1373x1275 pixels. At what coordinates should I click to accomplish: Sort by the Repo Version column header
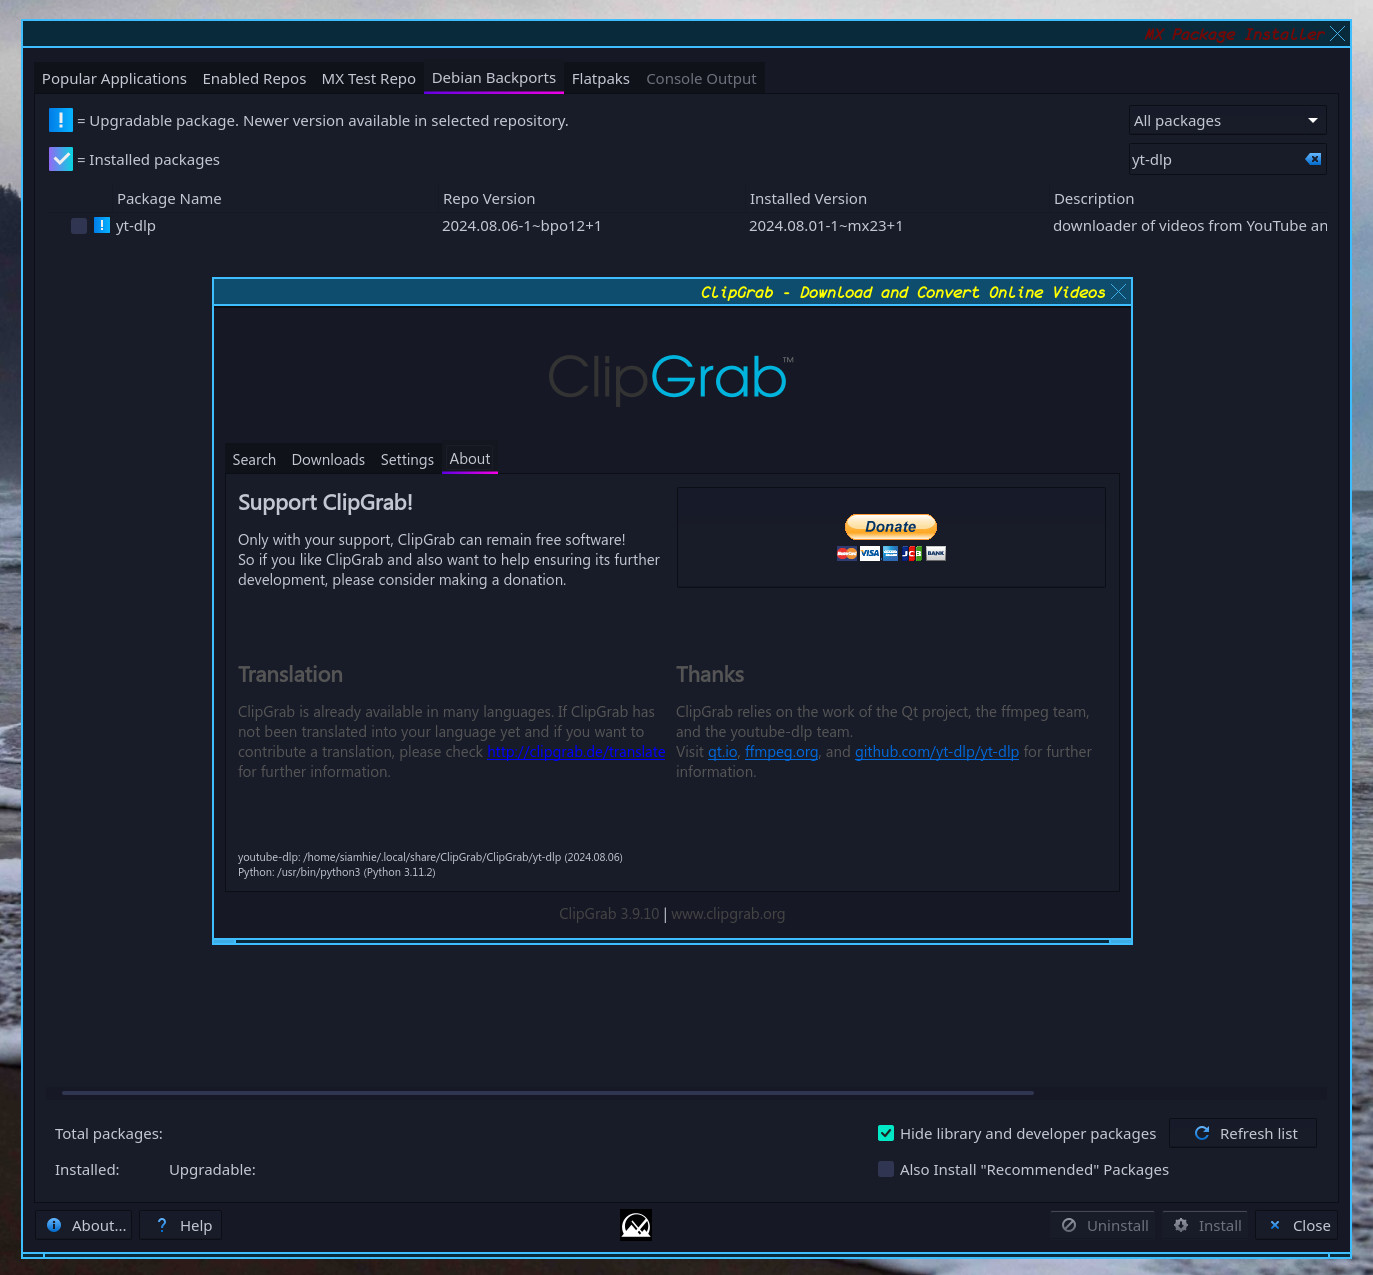489,199
